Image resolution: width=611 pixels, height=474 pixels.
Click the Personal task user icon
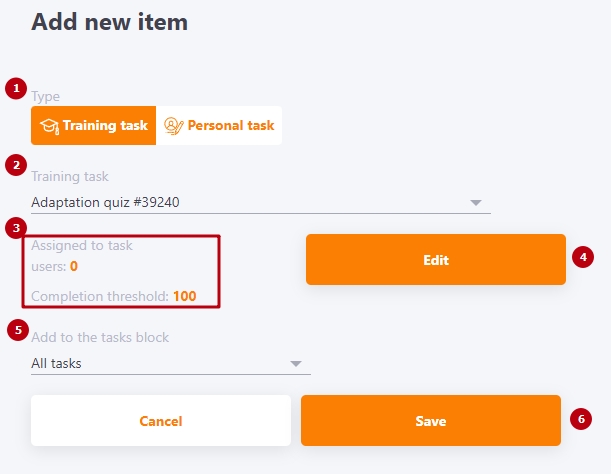173,126
